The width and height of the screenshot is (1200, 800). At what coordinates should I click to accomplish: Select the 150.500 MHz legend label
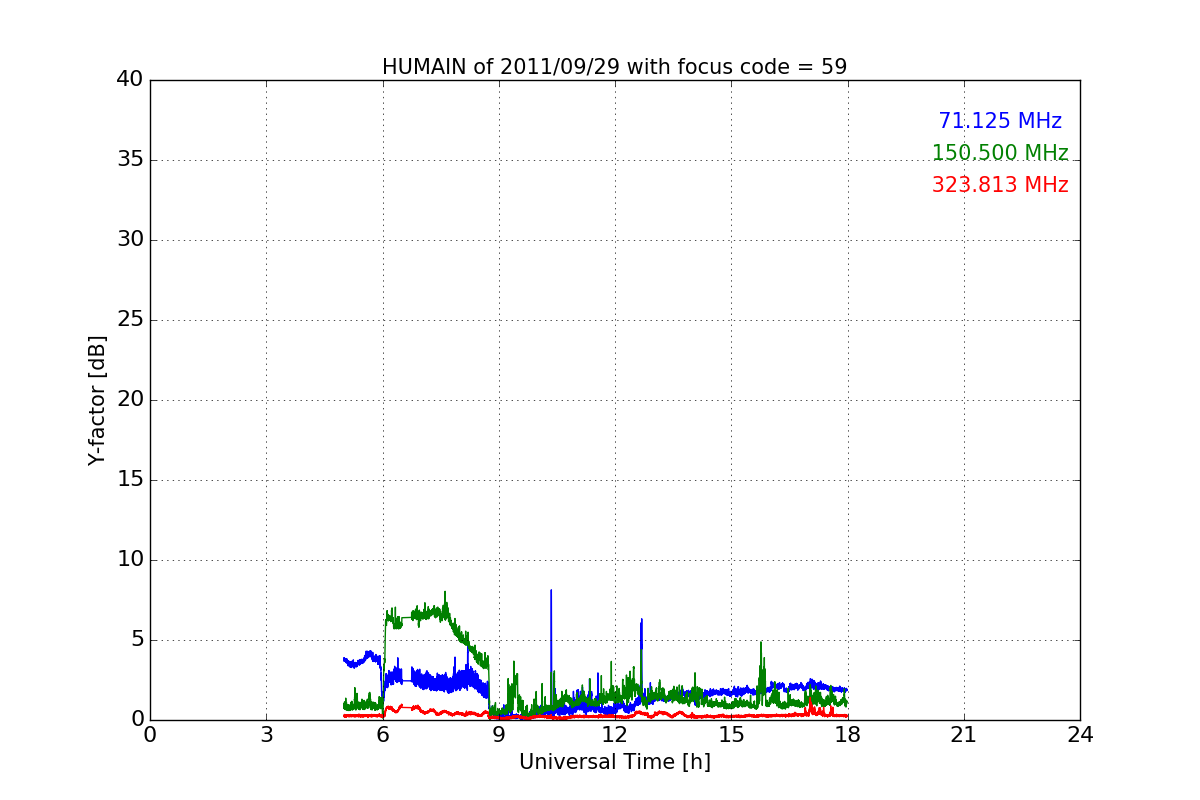coord(1000,153)
